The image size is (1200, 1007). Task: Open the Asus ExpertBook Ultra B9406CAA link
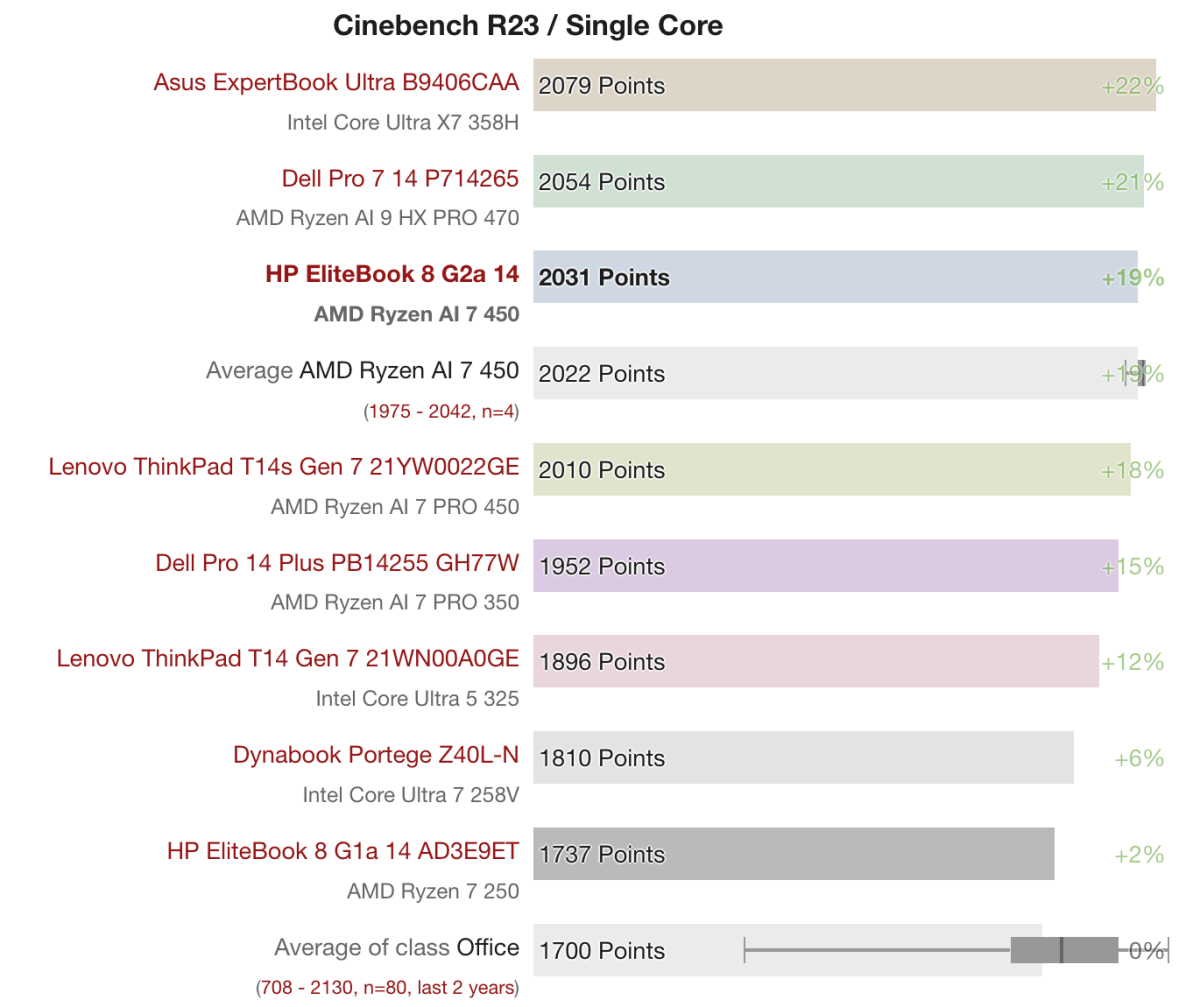point(336,83)
